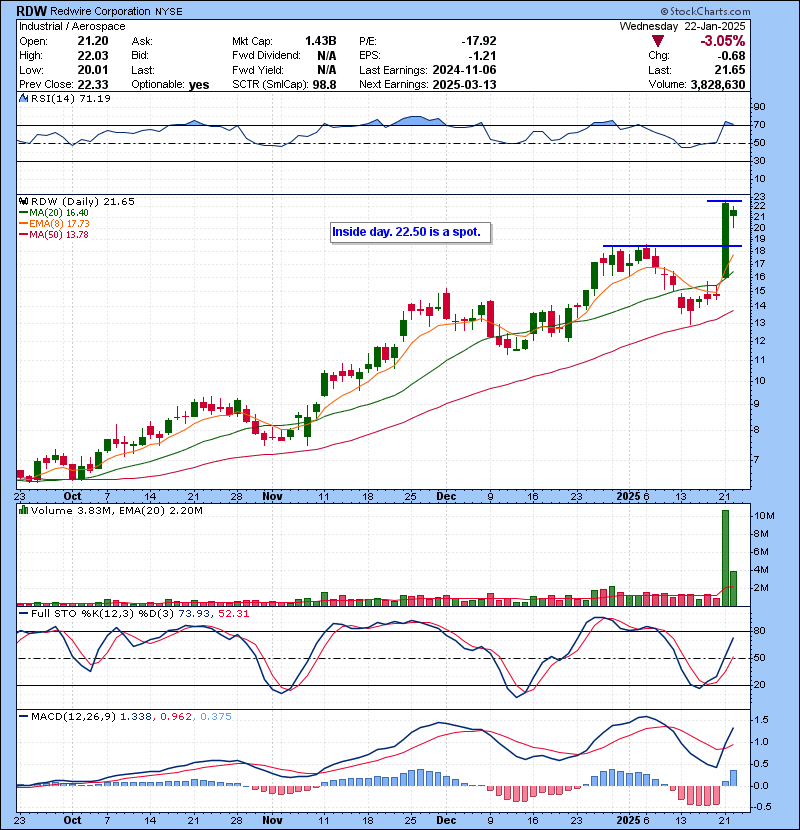Viewport: 800px width, 830px height.
Task: Select the Open value 21.20
Action: pyautogui.click(x=93, y=41)
